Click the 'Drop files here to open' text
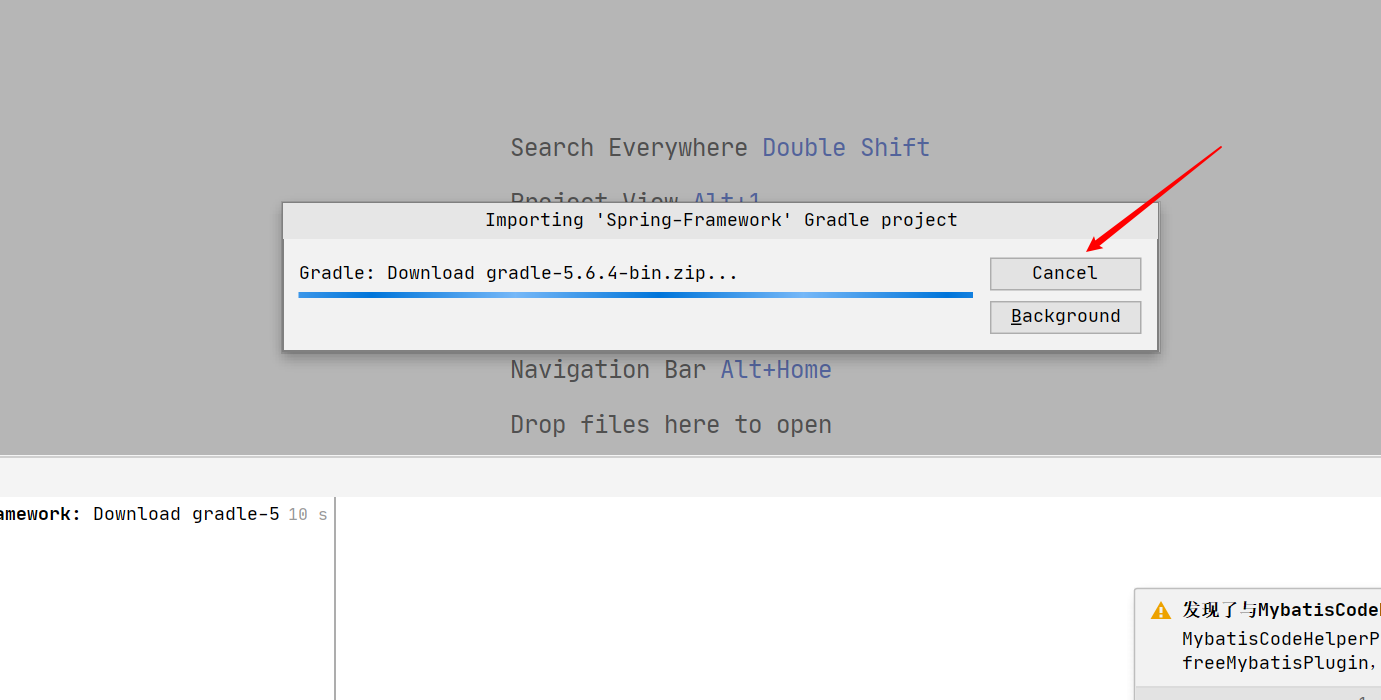The image size is (1381, 700). 671,425
